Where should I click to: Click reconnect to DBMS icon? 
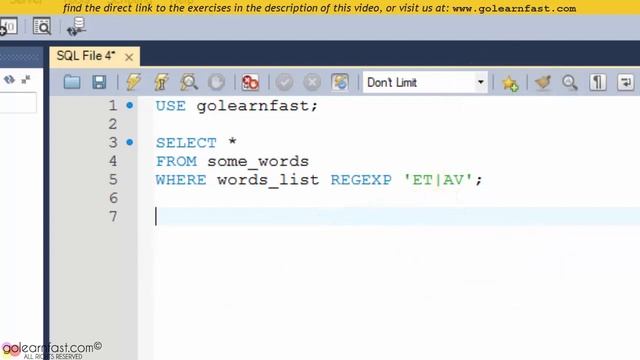76,27
